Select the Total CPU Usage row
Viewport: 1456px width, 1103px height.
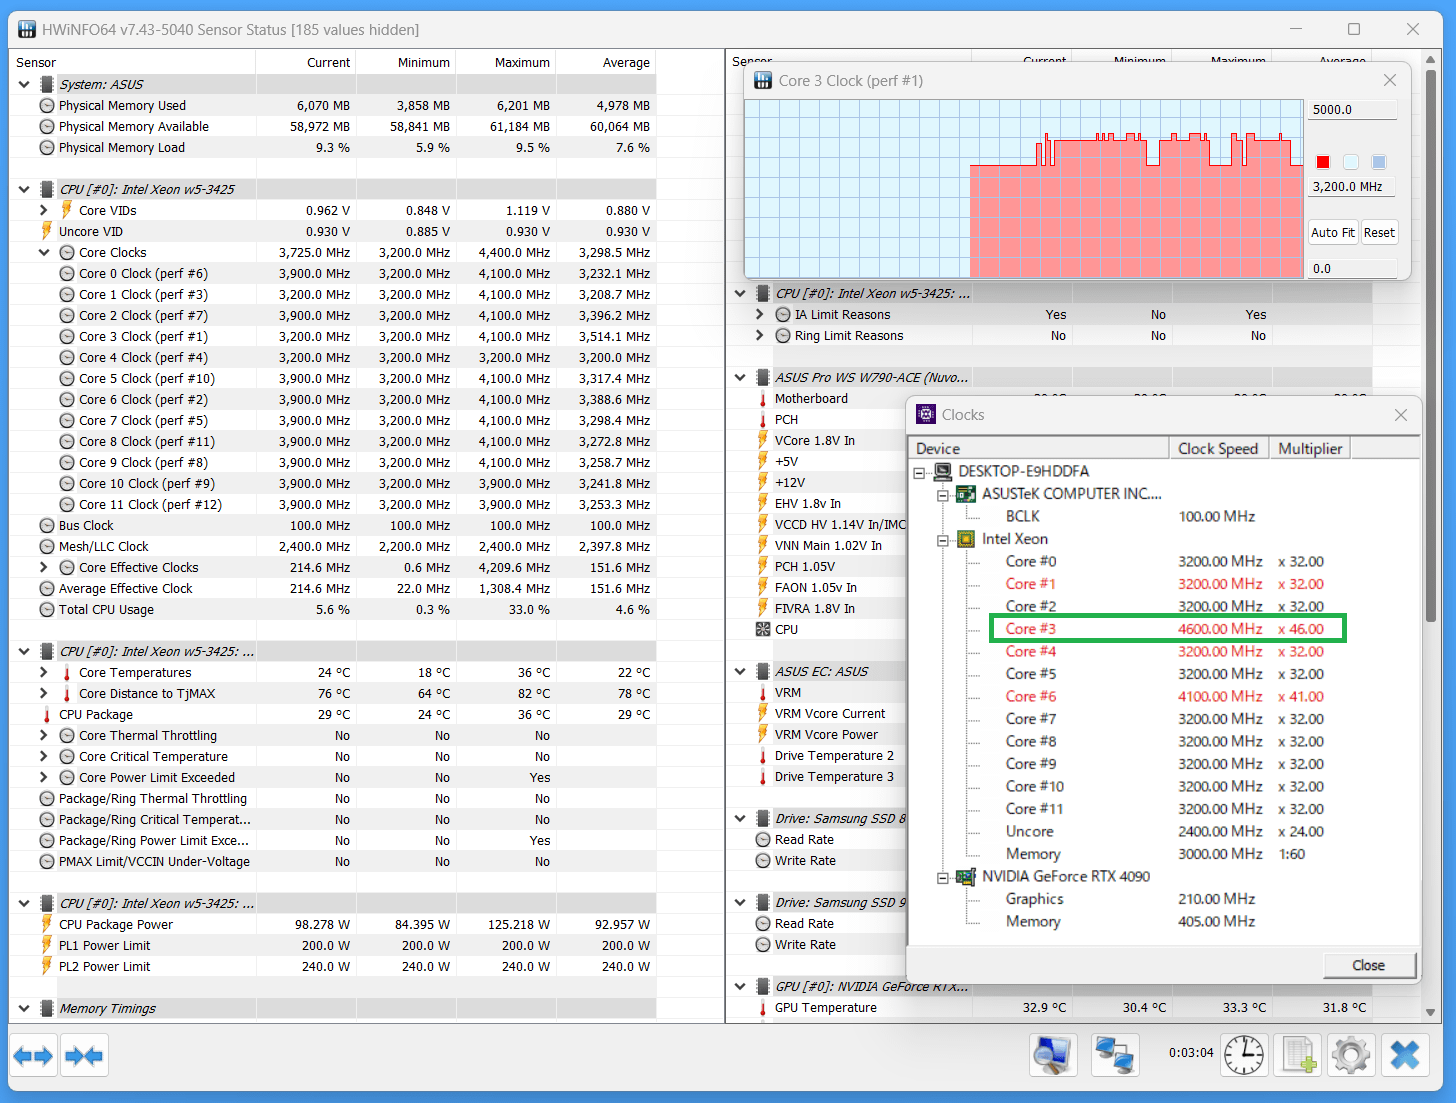pyautogui.click(x=332, y=609)
